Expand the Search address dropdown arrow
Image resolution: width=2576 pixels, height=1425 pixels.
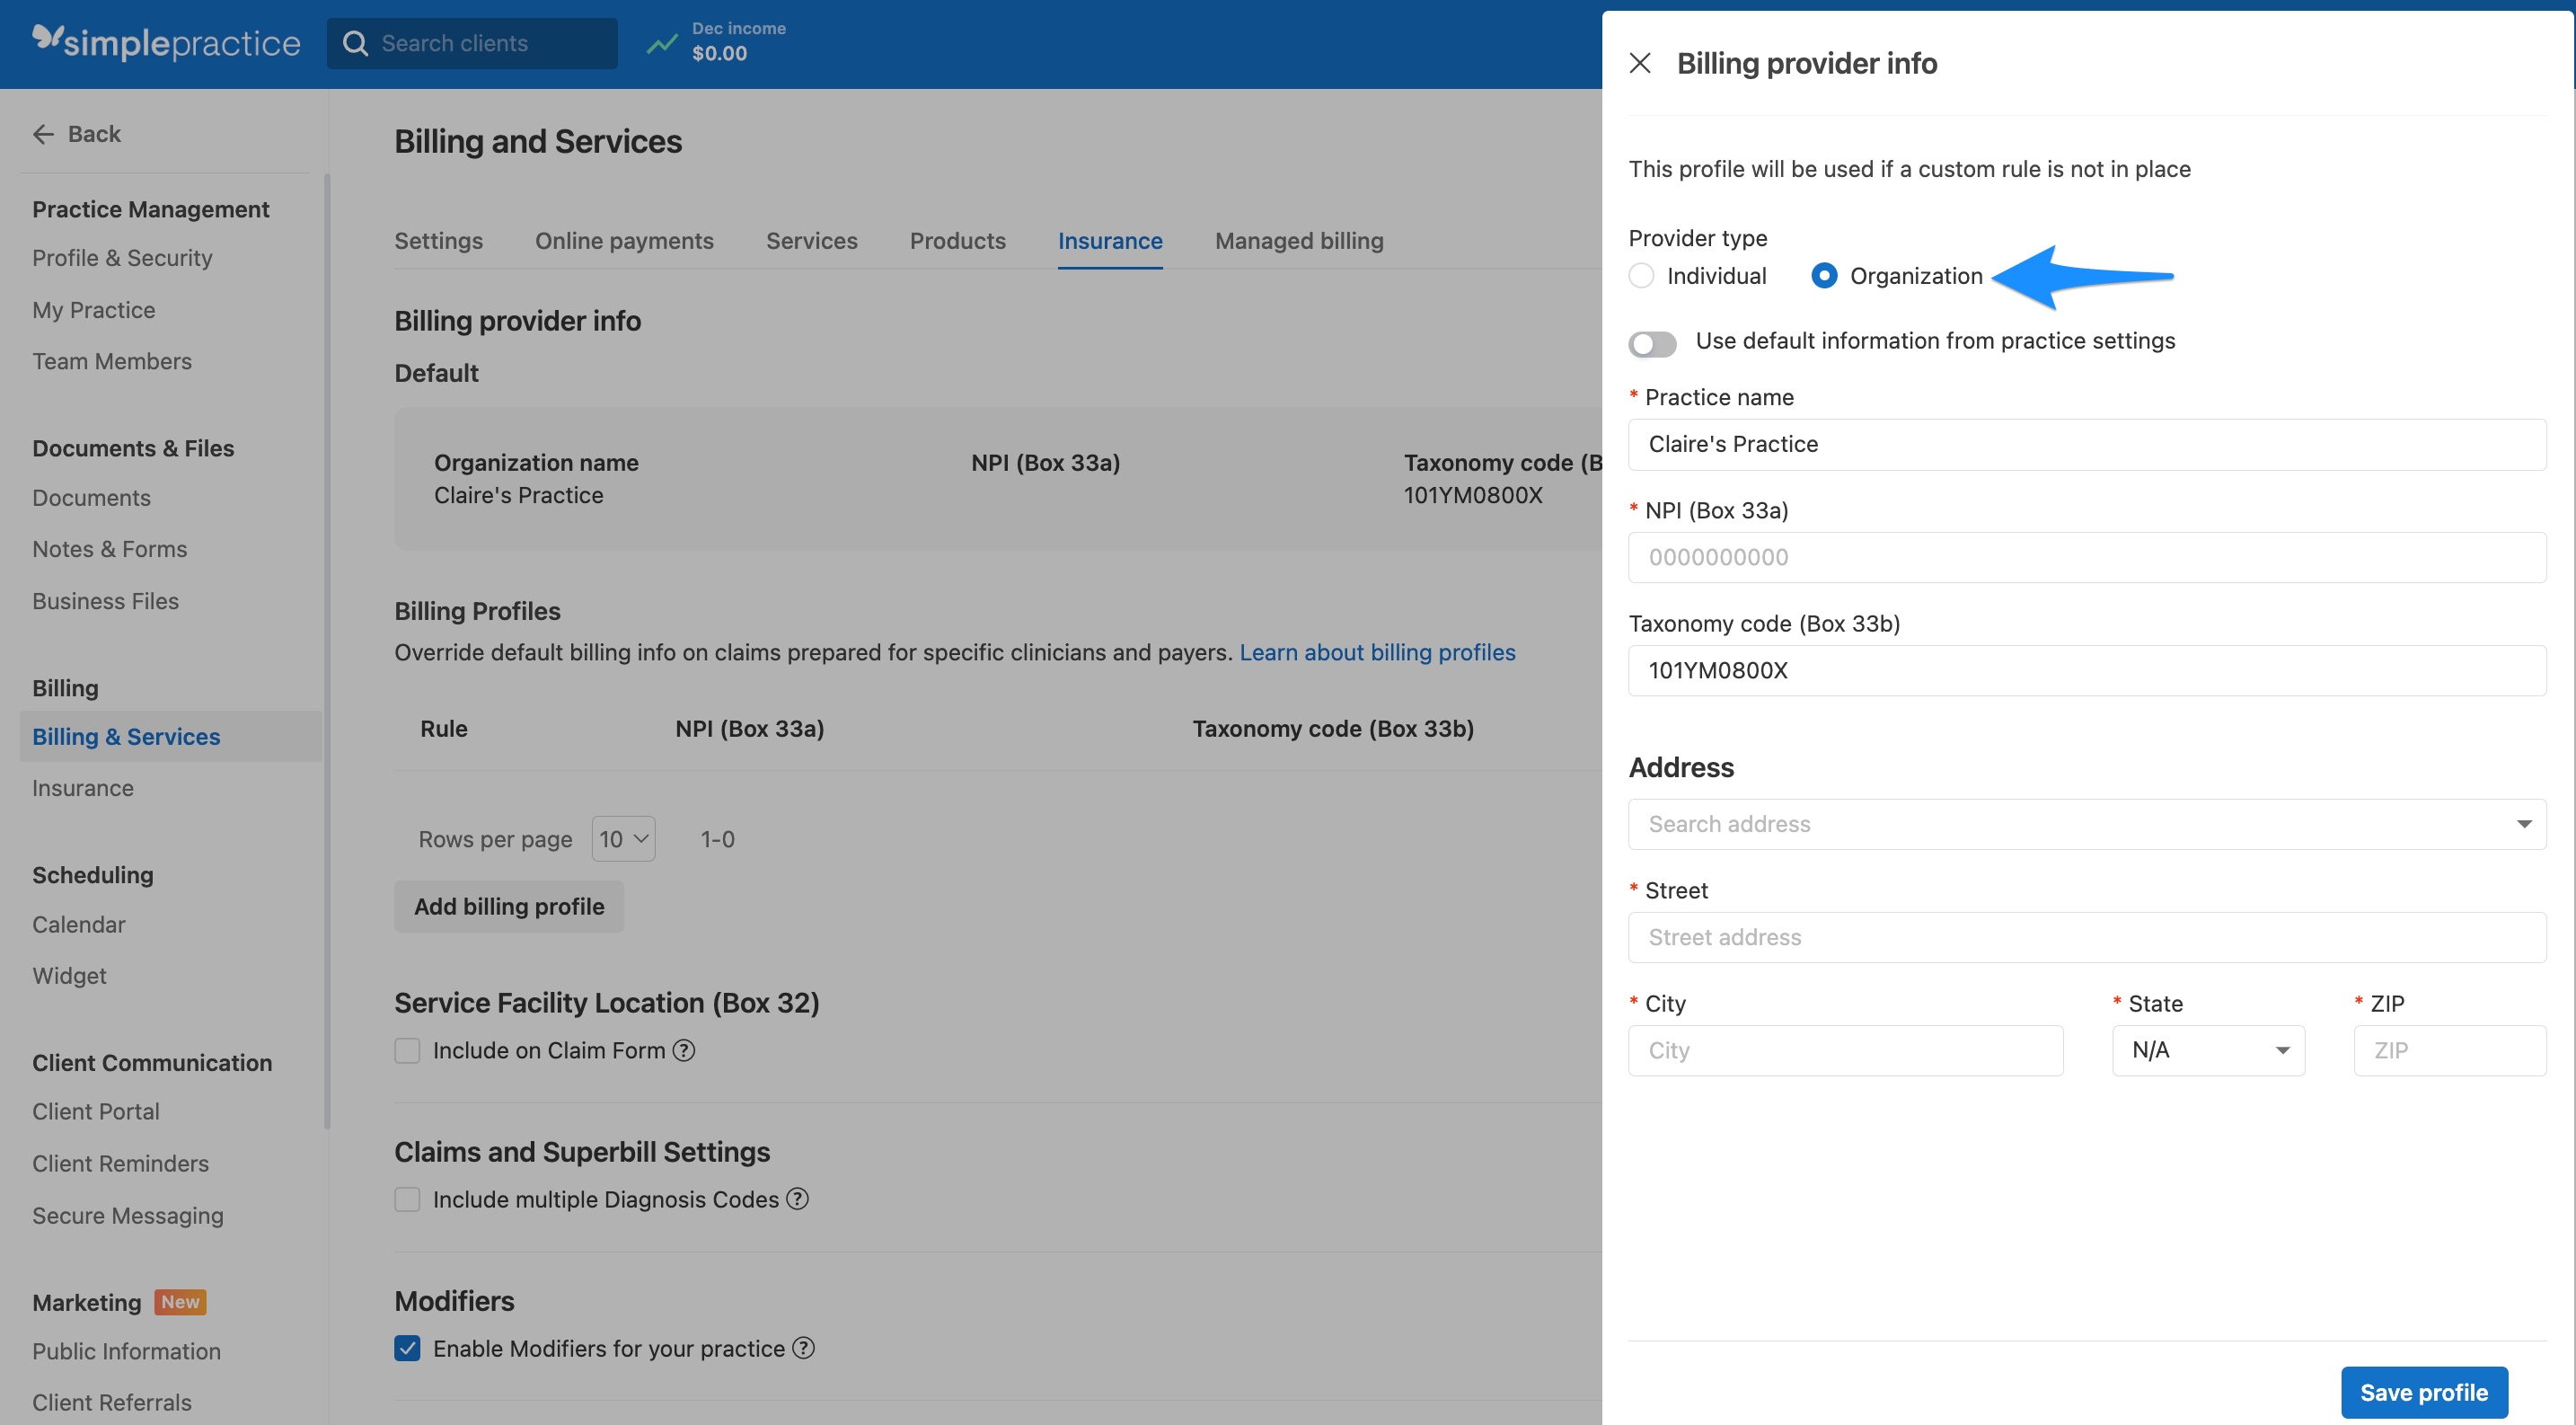point(2524,824)
